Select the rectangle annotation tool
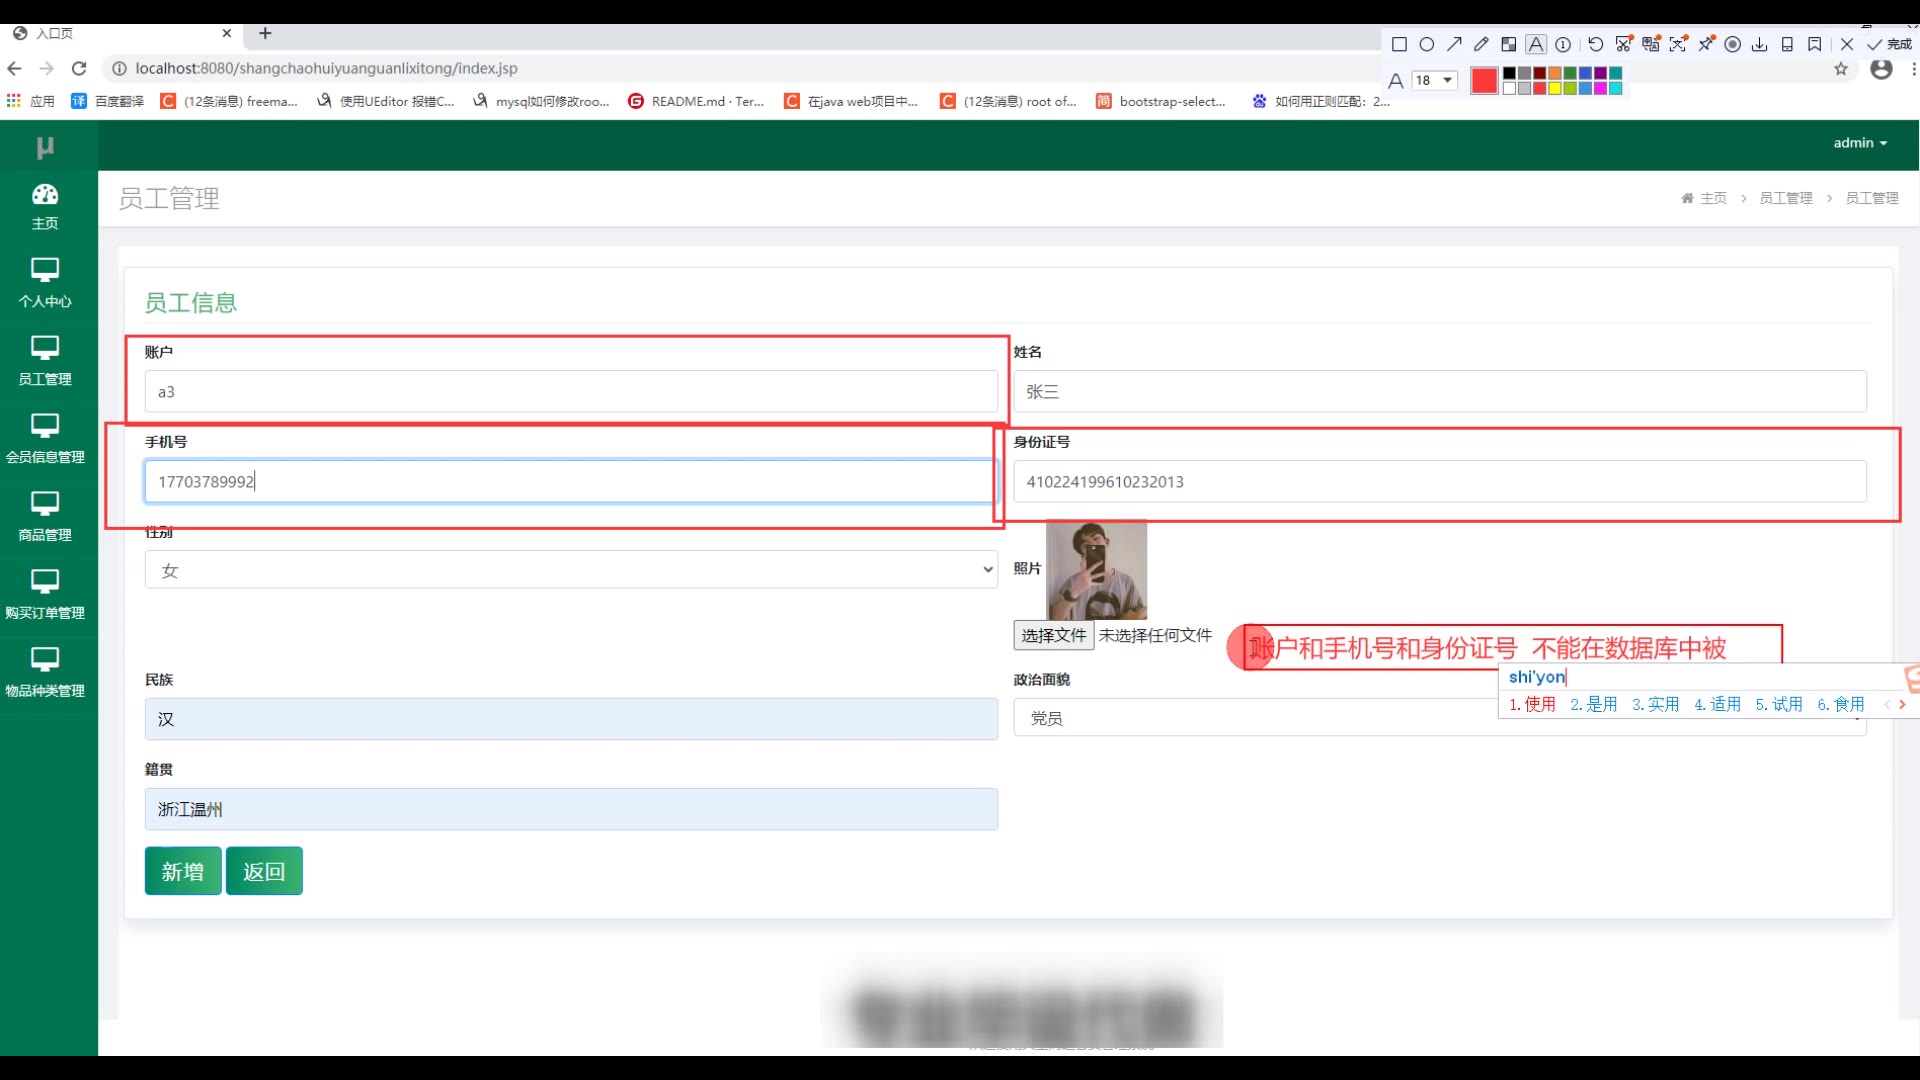1920x1080 pixels. 1399,44
